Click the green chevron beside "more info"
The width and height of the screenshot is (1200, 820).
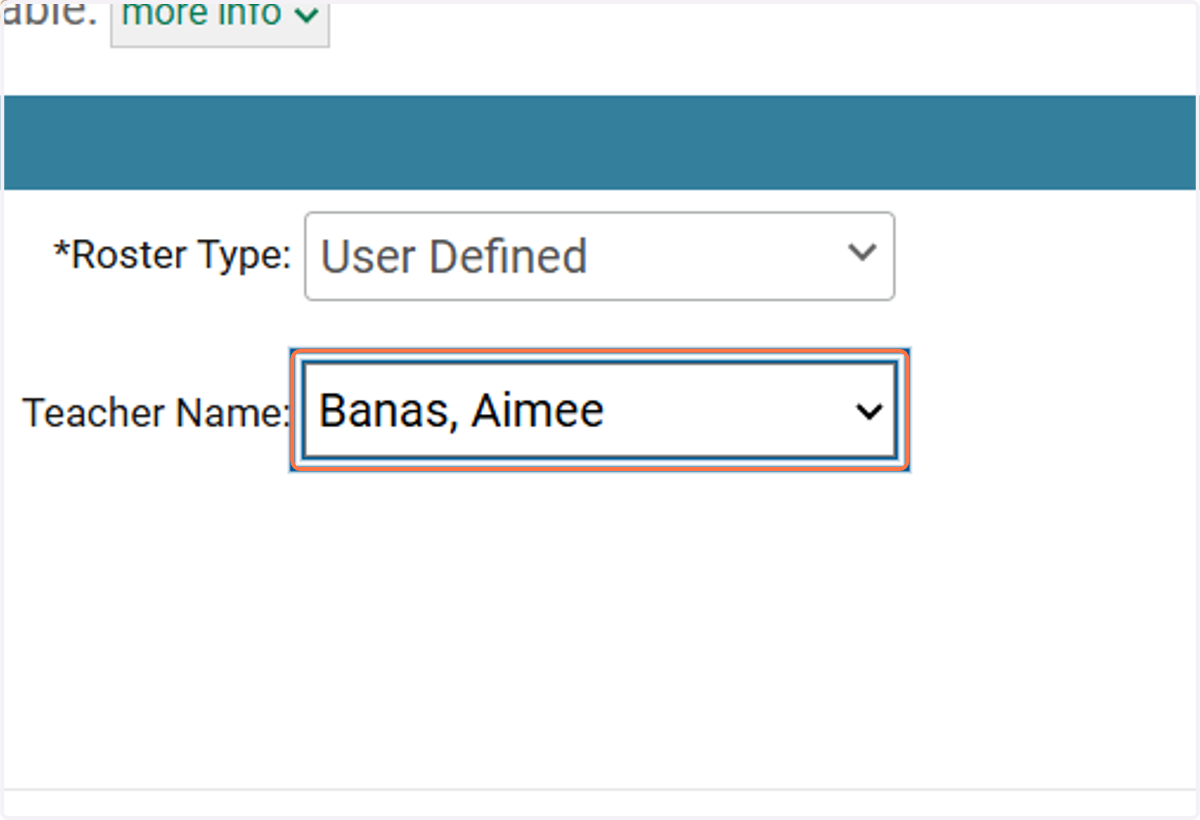(306, 16)
